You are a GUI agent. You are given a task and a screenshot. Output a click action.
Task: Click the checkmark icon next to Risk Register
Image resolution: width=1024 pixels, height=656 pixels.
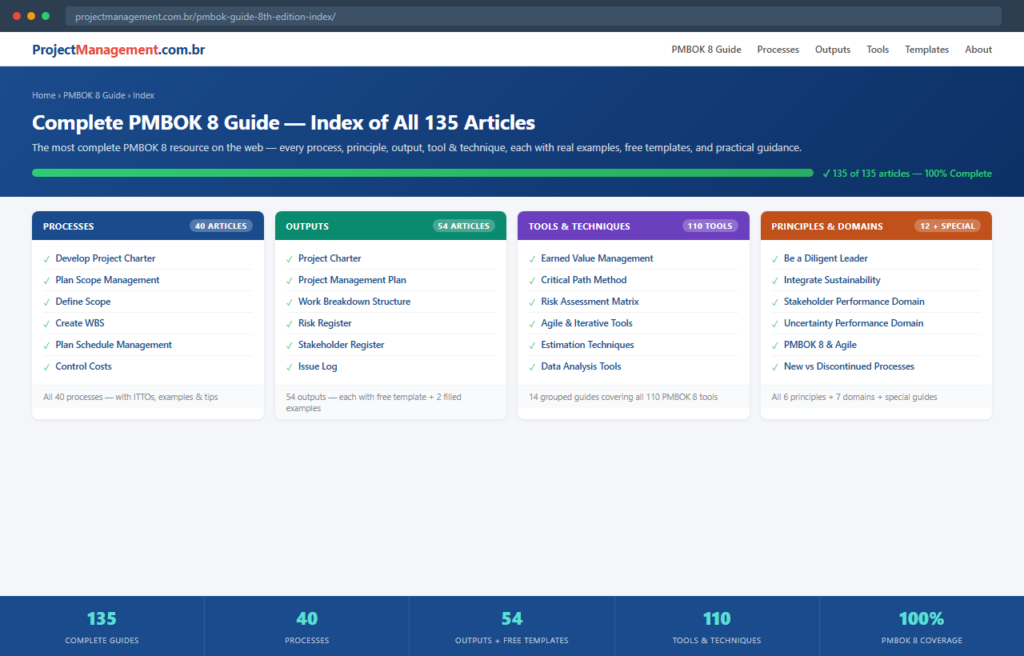point(290,324)
